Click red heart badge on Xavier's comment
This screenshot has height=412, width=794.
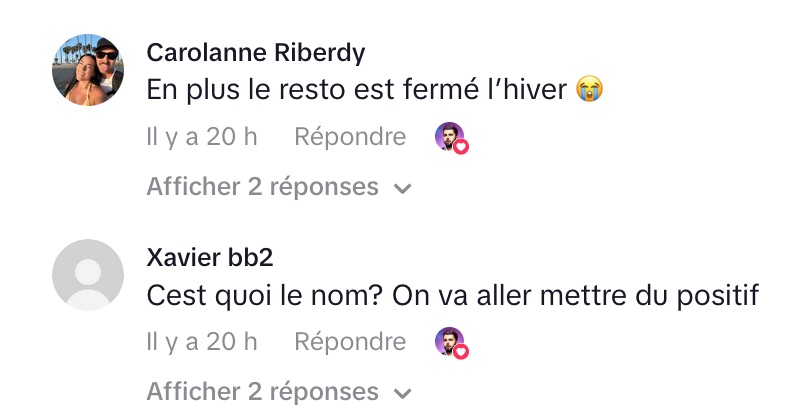(461, 351)
